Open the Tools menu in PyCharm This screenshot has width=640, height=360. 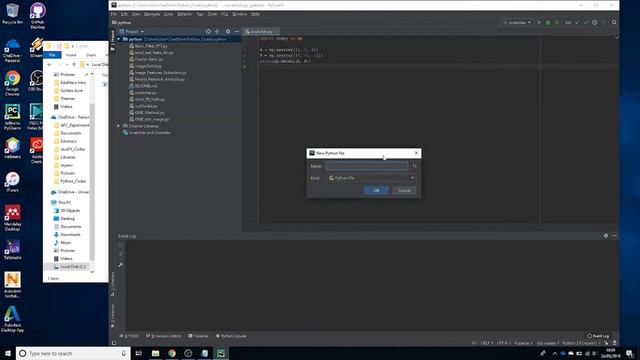(212, 14)
